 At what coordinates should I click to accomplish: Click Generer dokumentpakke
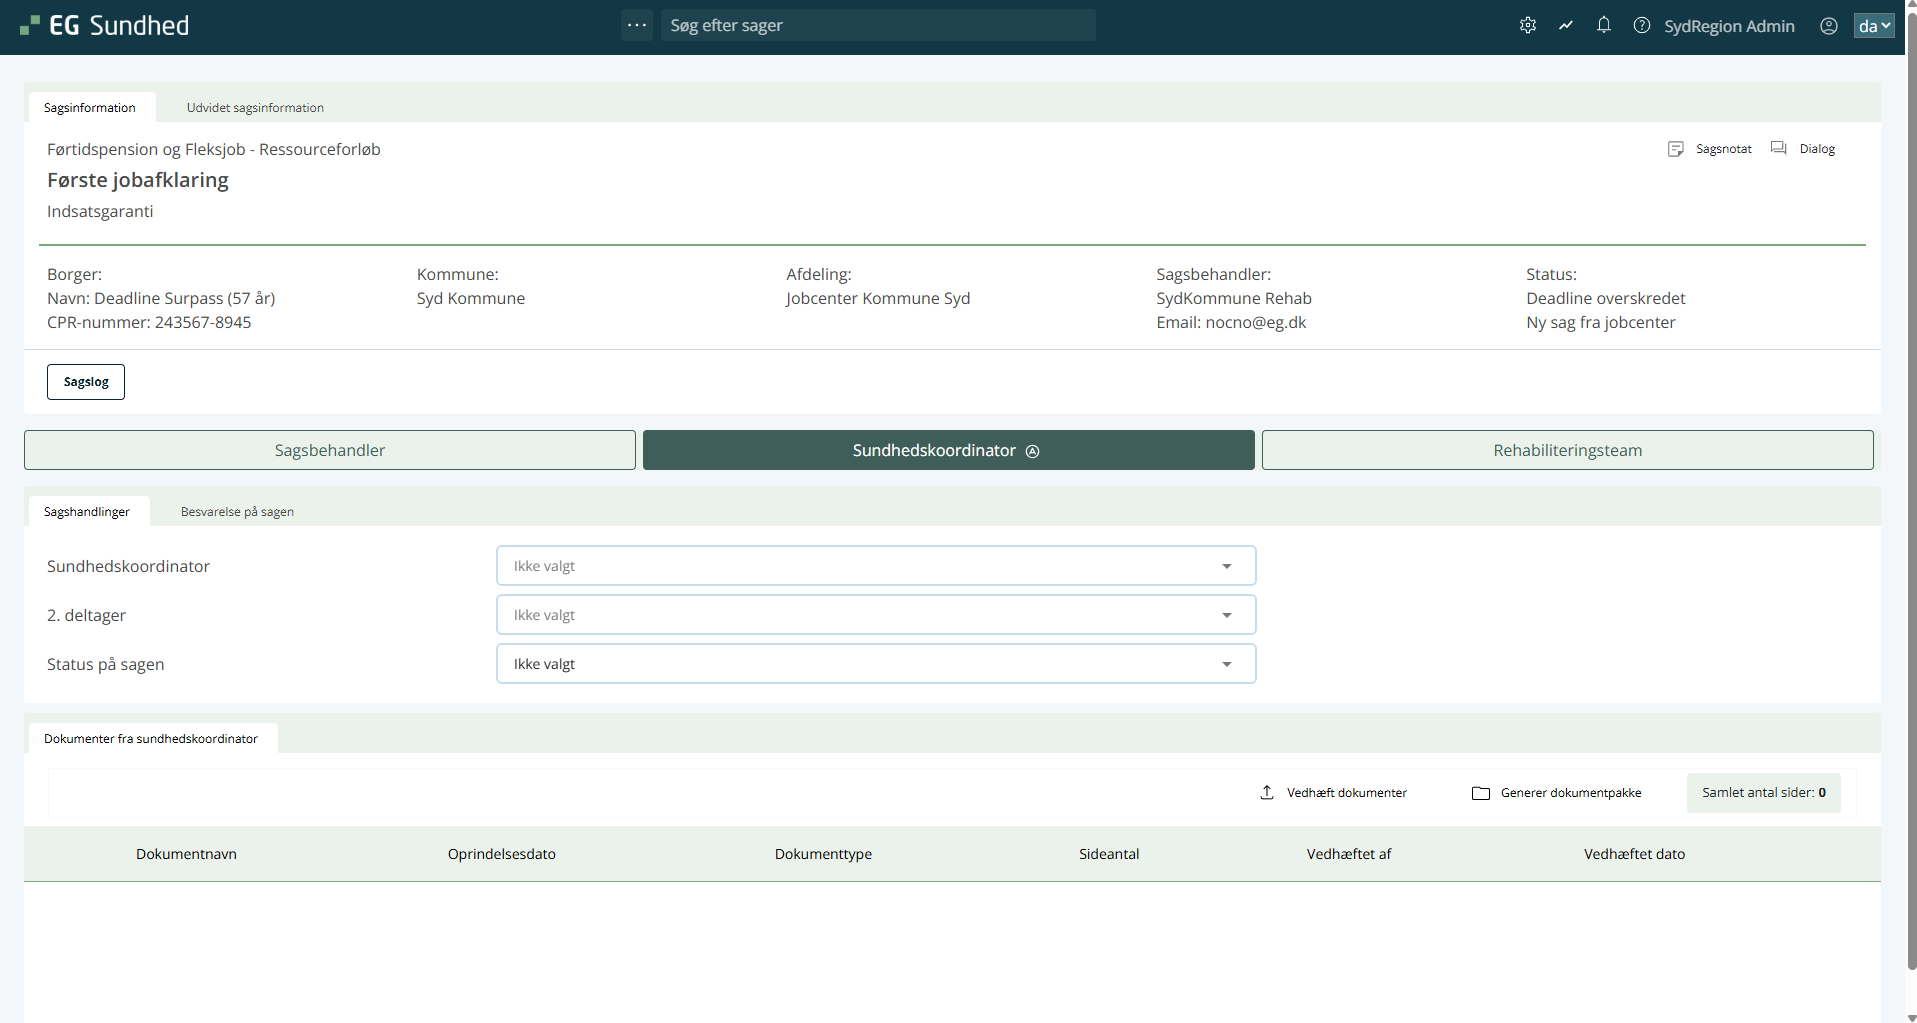(x=1557, y=793)
